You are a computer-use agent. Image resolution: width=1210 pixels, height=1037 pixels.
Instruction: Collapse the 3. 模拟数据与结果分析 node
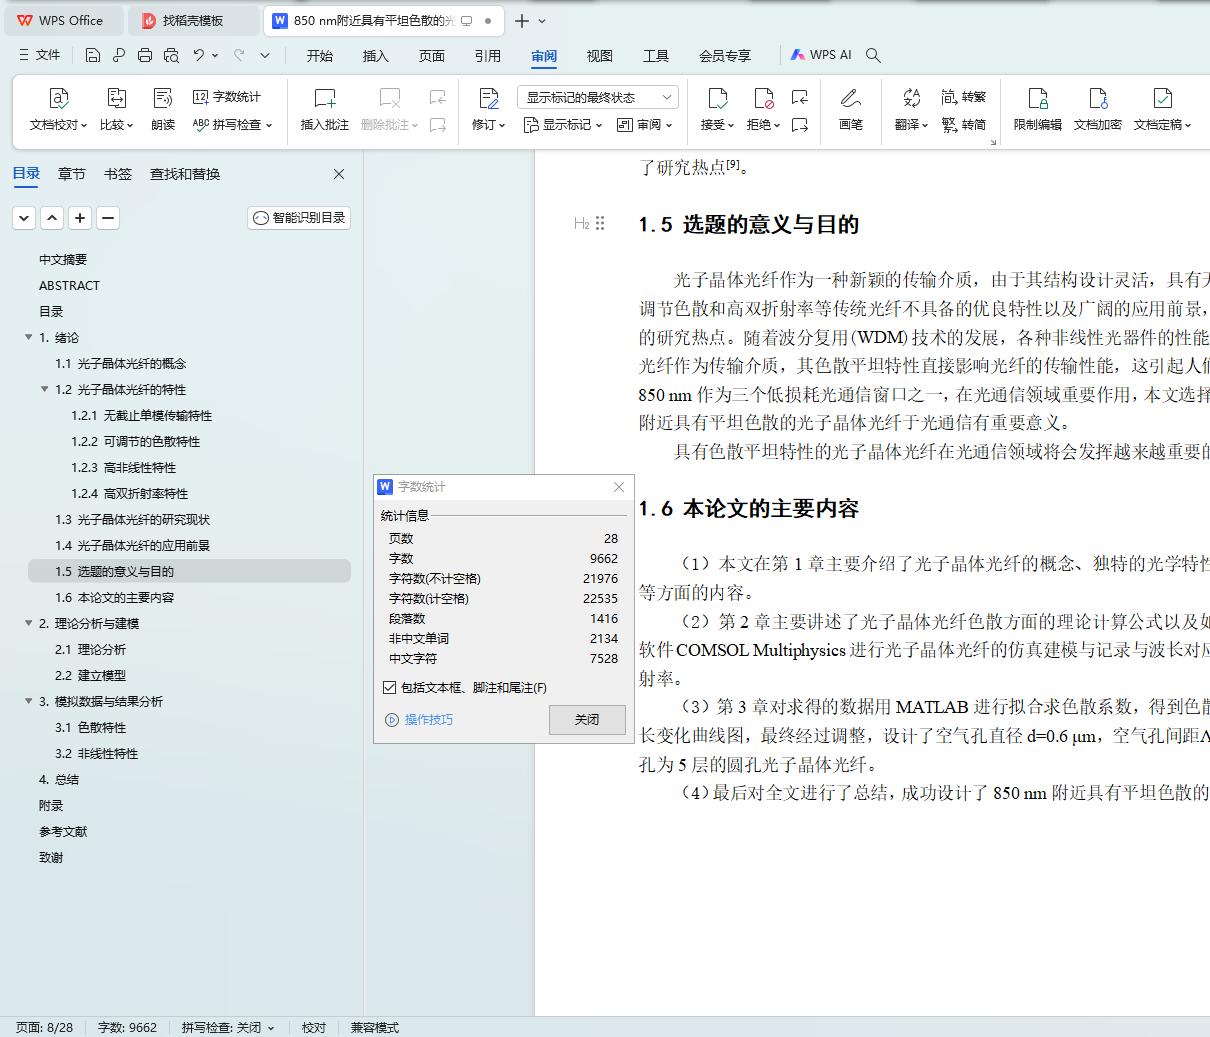click(x=28, y=702)
